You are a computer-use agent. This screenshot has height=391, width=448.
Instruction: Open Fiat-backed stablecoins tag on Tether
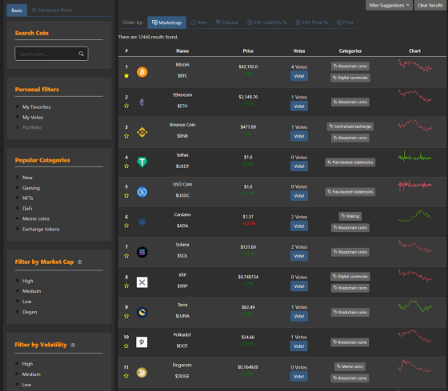pyautogui.click(x=350, y=162)
